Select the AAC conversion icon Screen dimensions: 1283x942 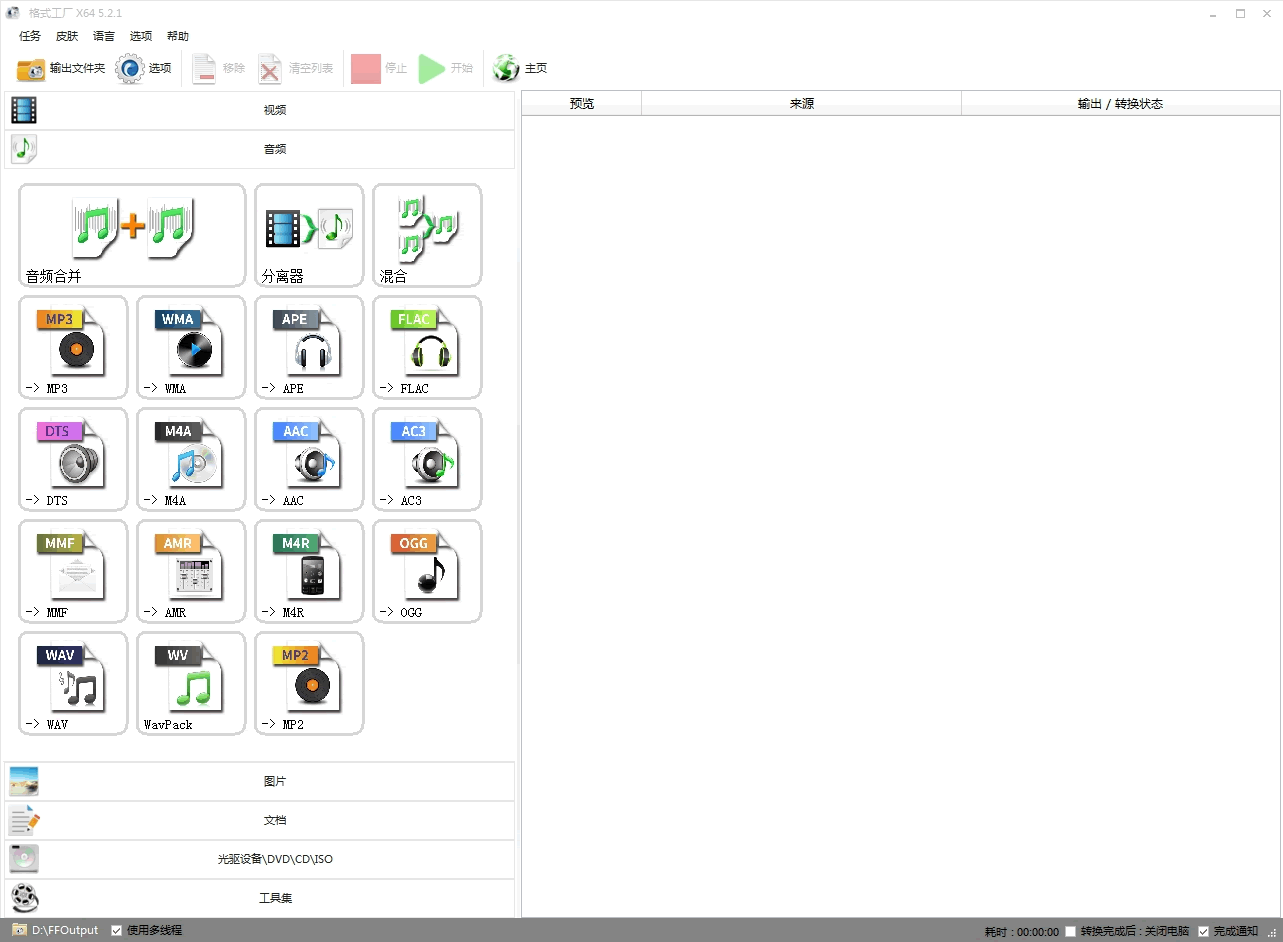309,459
